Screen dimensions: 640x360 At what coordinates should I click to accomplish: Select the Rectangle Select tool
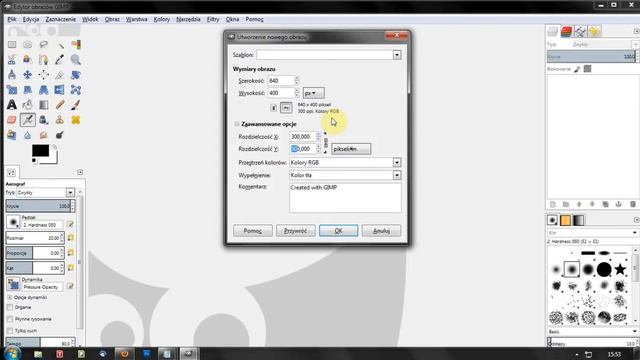click(12, 44)
